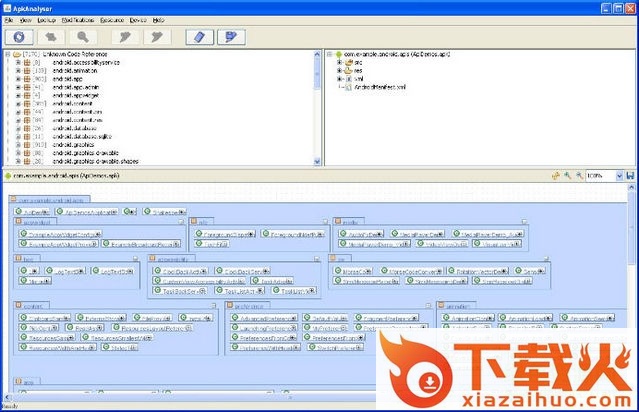Toggle collapse box of the preference package
Image resolution: width=639 pixels, height=412 pixels.
(x=428, y=305)
